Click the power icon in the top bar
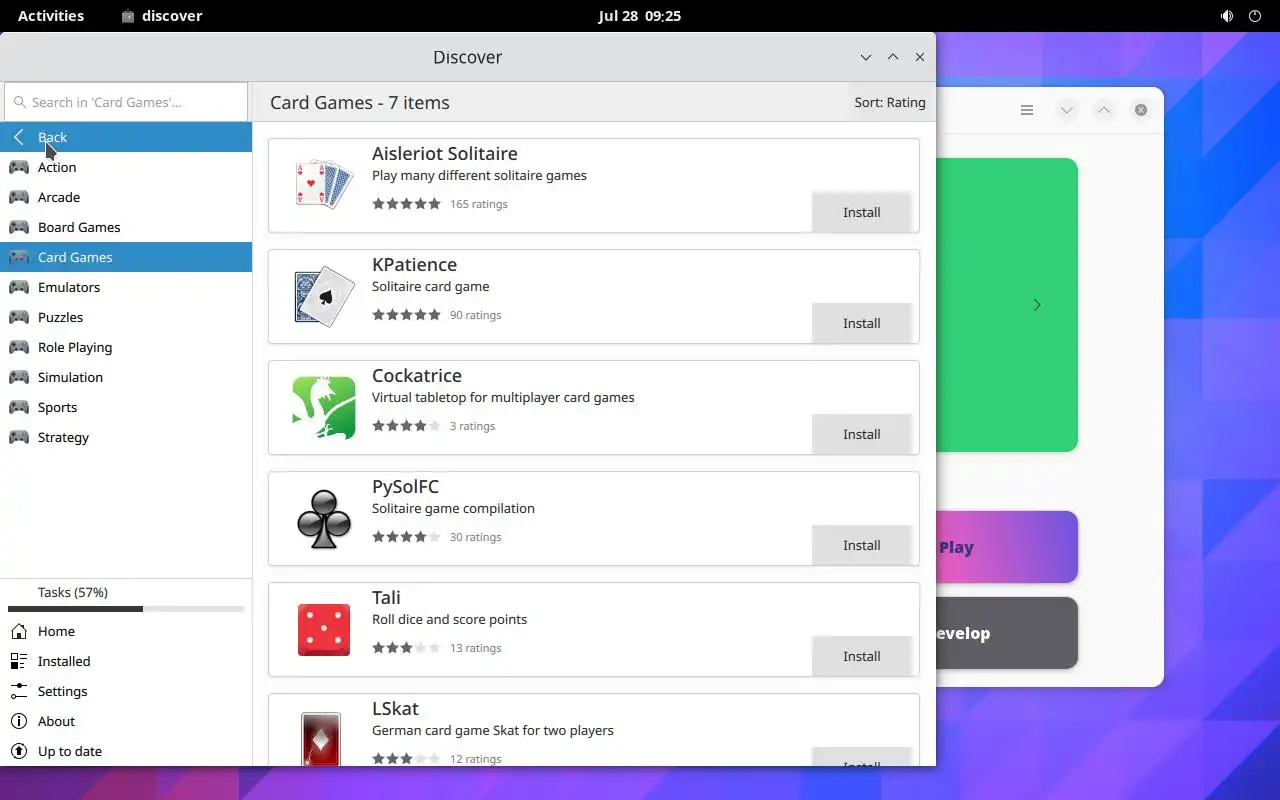1280x800 pixels. tap(1255, 16)
